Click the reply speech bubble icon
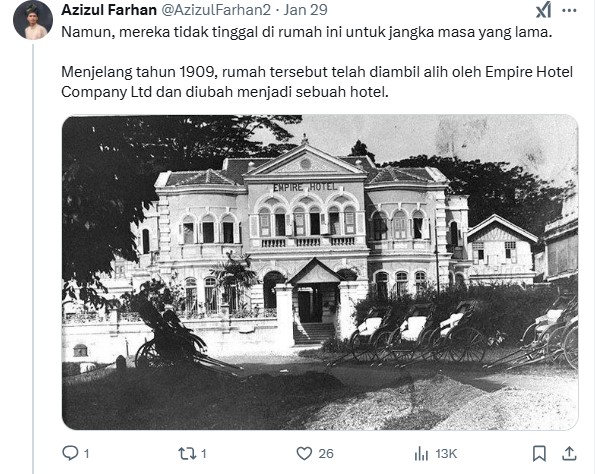The image size is (595, 474). [x=70, y=453]
